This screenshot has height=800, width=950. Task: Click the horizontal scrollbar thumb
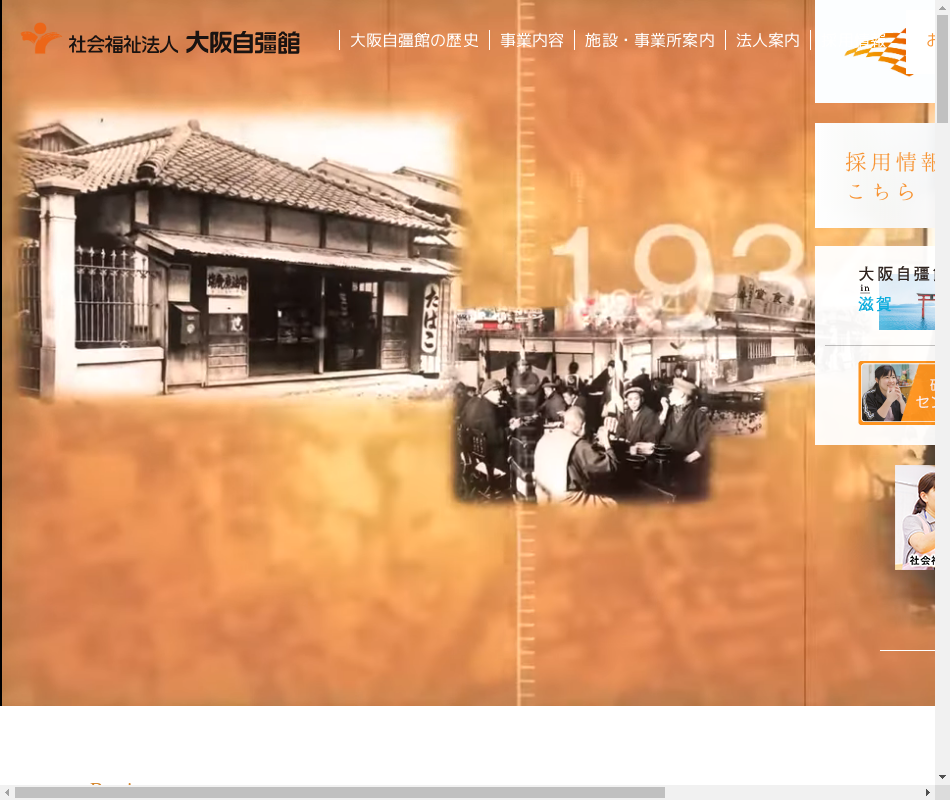[340, 792]
